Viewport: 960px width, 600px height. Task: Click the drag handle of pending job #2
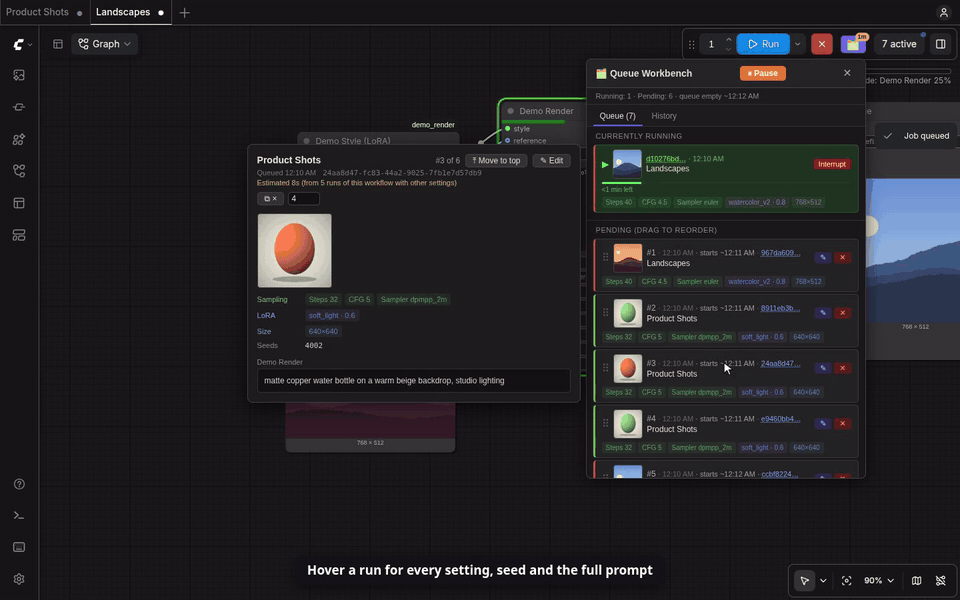(x=605, y=312)
